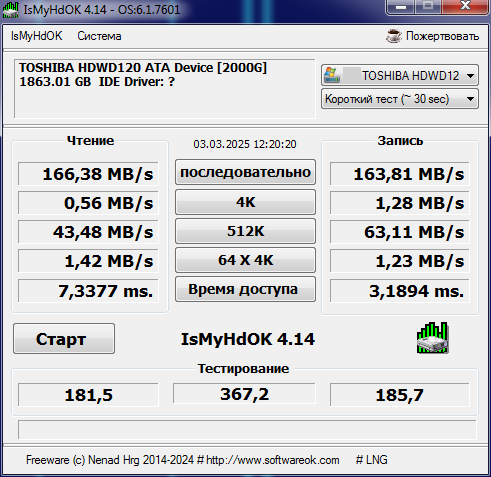Click the Время доступа button

[x=245, y=289]
